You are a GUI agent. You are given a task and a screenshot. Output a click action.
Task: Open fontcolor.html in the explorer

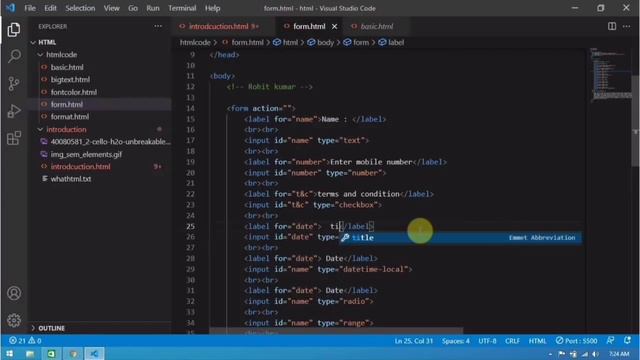point(73,92)
